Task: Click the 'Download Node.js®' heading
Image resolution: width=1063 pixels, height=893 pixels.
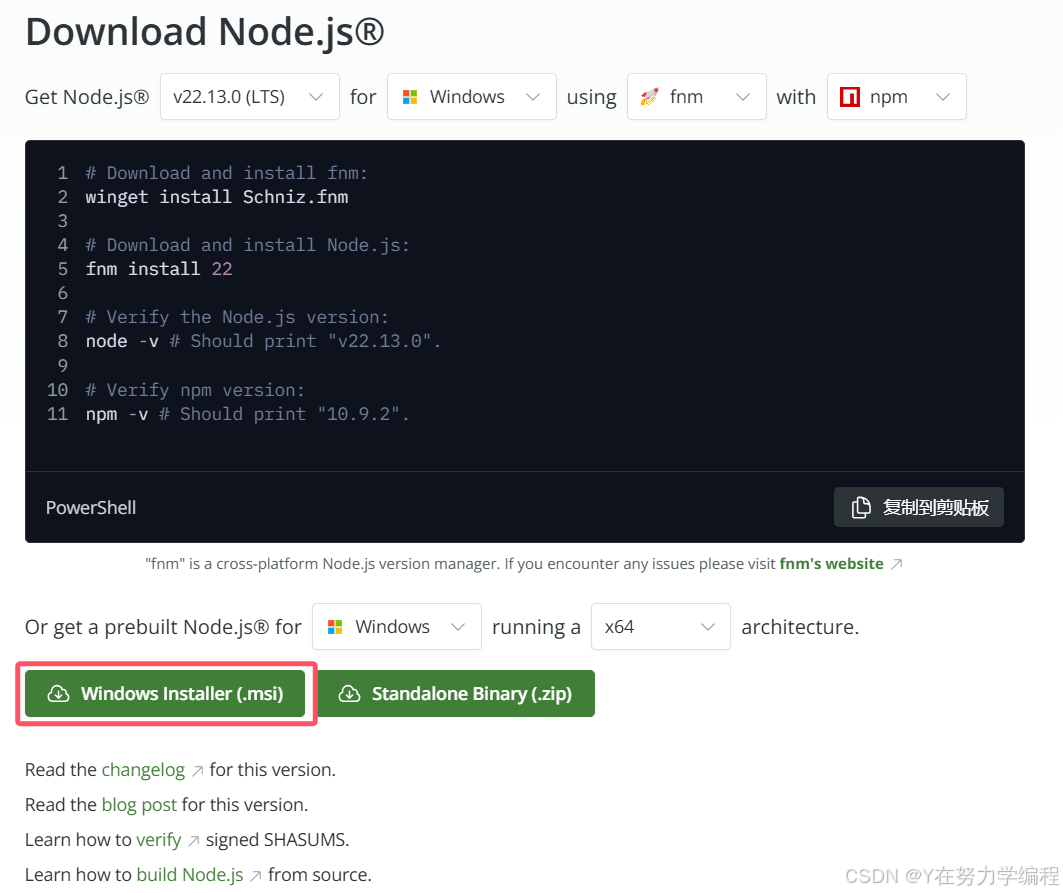Action: (x=205, y=32)
